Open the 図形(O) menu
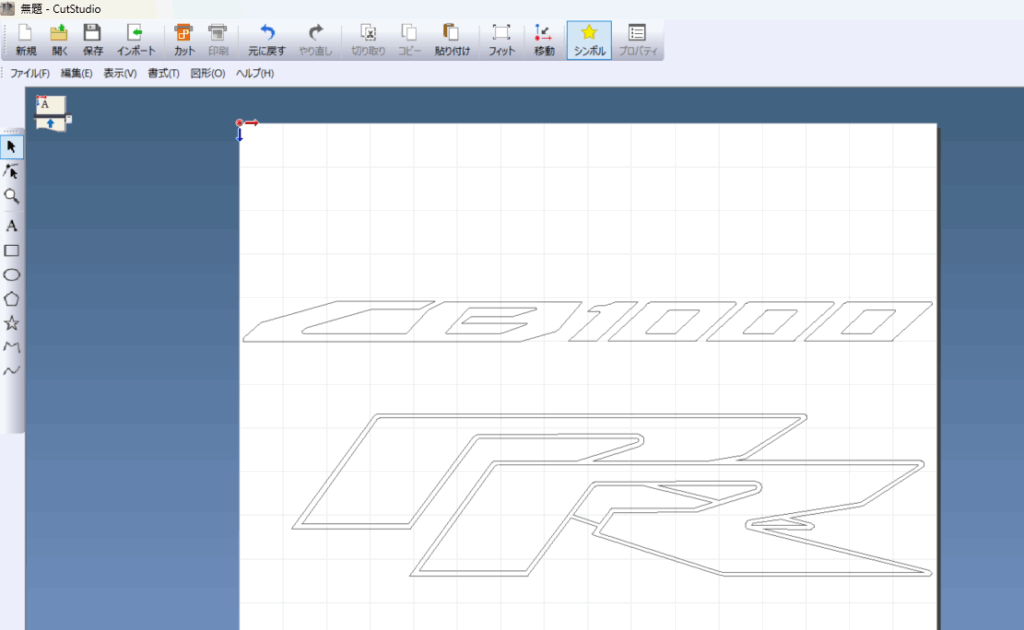Viewport: 1024px width, 630px height. [x=208, y=73]
